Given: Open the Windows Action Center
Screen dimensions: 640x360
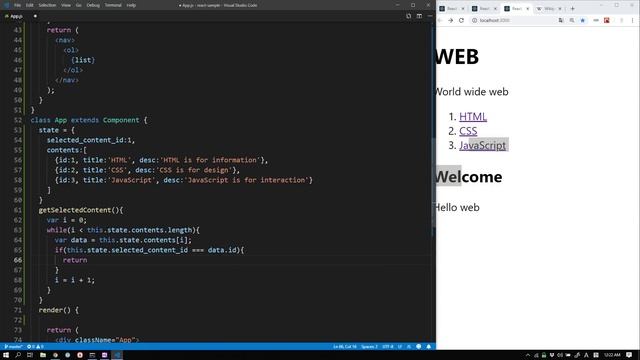Looking at the screenshot, I should (x=629, y=355).
